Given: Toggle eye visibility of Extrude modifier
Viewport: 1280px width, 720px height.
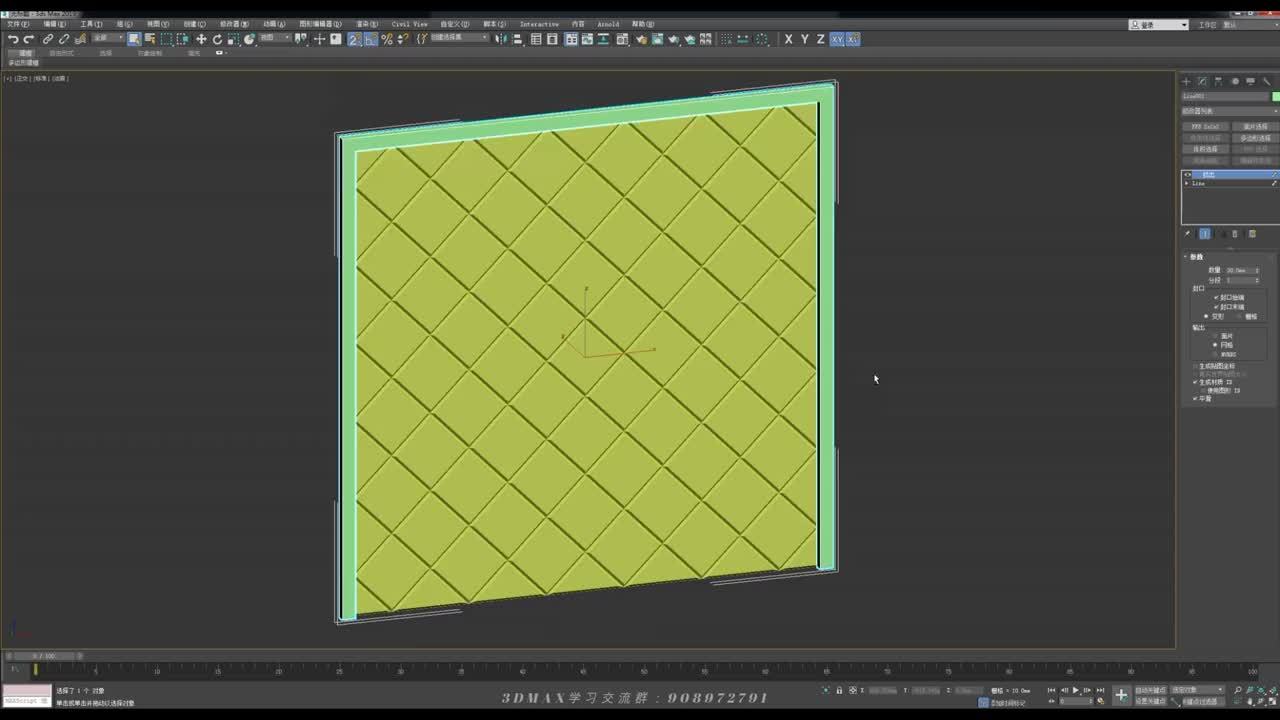Looking at the screenshot, I should tap(1188, 175).
